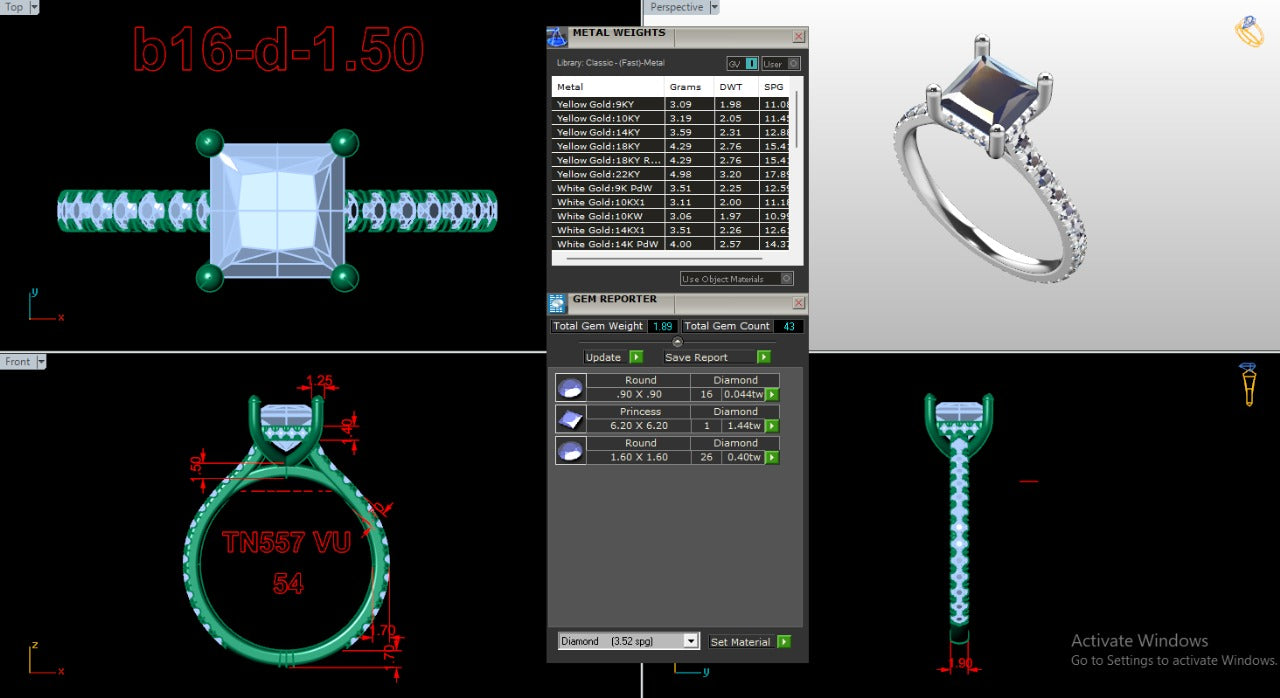Click the SPG column header
This screenshot has height=698, width=1280.
(x=775, y=87)
